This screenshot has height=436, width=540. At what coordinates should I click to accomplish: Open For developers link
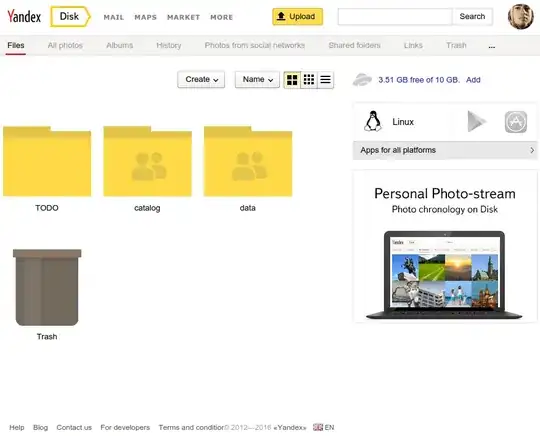(125, 427)
